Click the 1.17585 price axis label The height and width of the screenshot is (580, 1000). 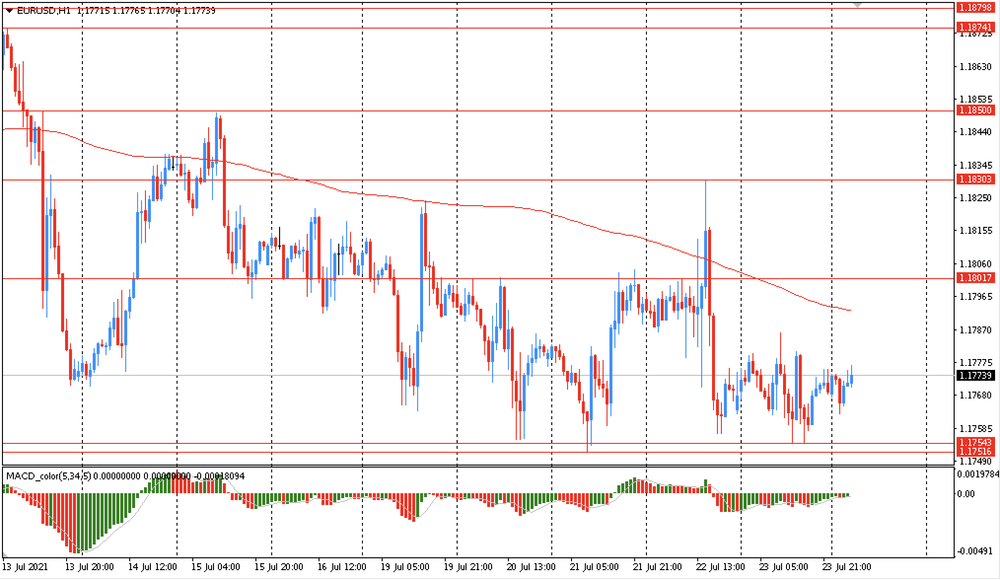(x=976, y=429)
